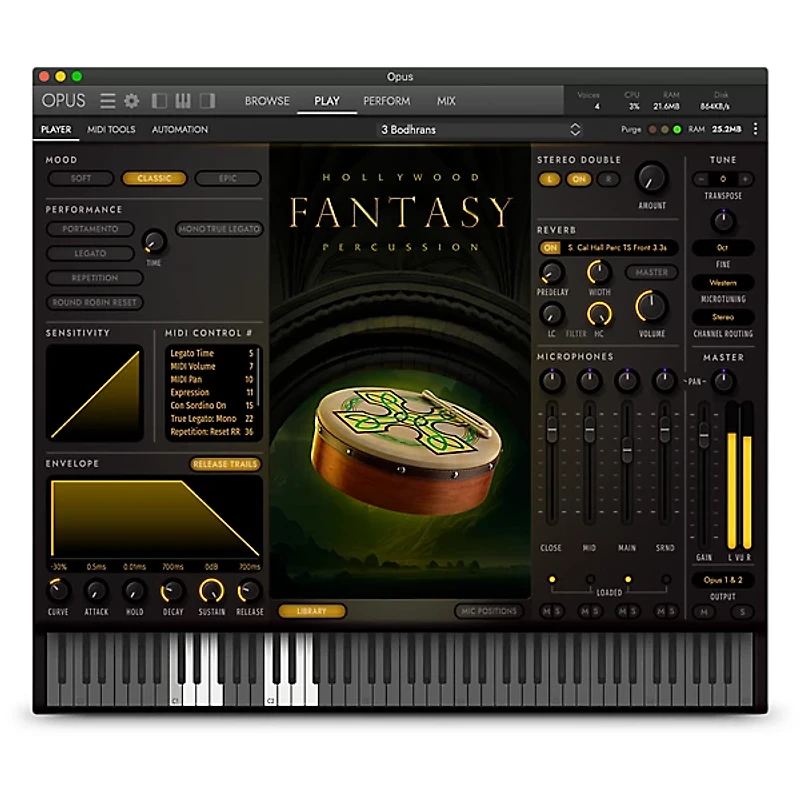Switch to the Mix tab
The image size is (800, 800).
(x=446, y=101)
